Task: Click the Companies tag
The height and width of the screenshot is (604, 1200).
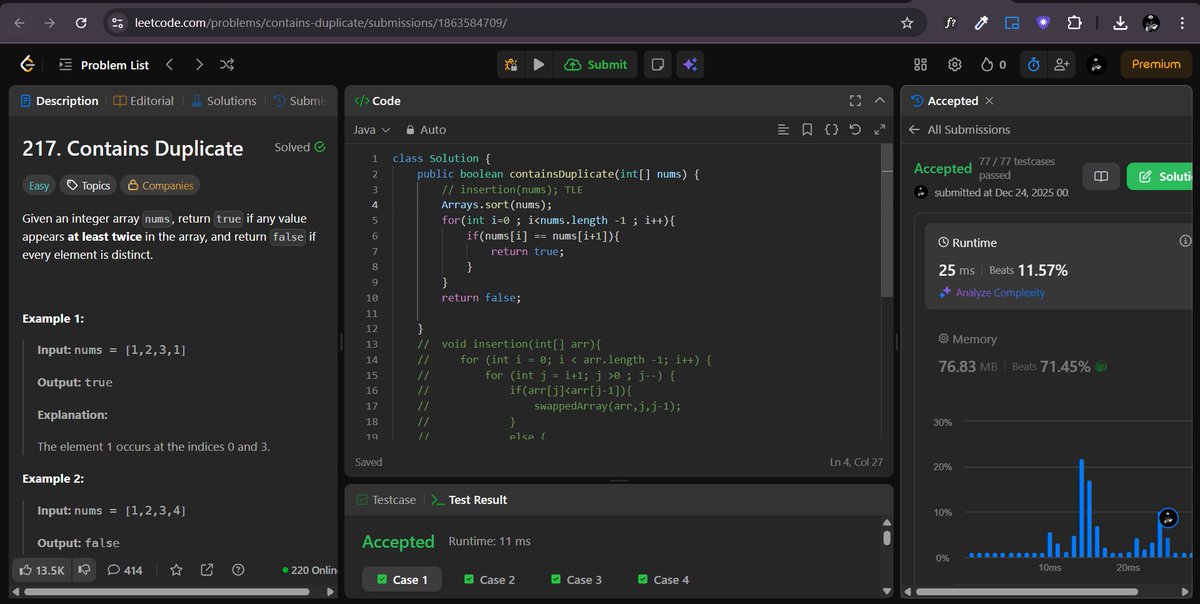Action: (160, 185)
